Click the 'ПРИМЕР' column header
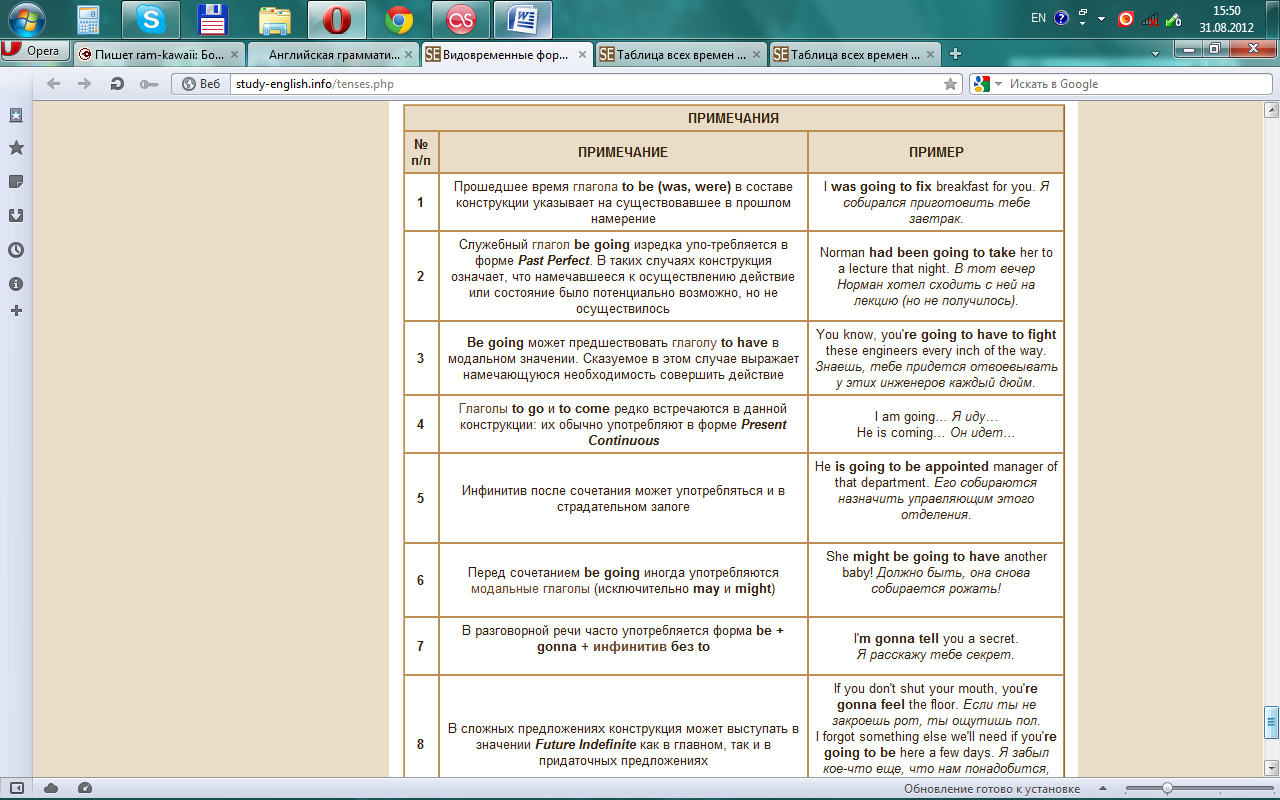The height and width of the screenshot is (800, 1280). (936, 152)
